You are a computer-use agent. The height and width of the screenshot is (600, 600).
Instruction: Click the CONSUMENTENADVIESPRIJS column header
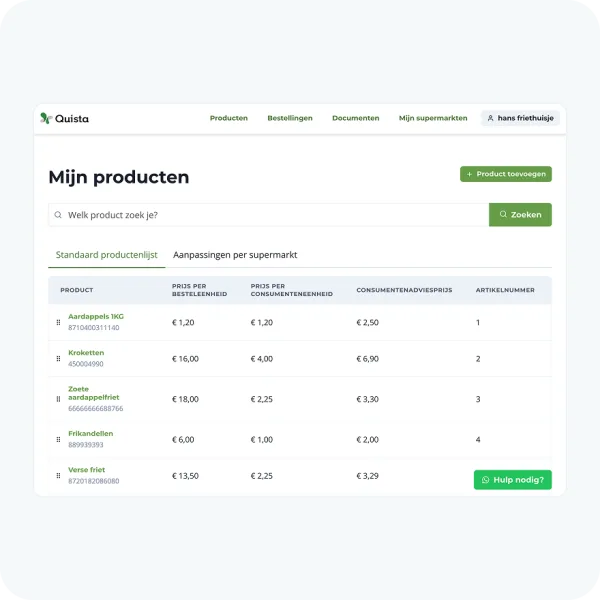click(404, 290)
